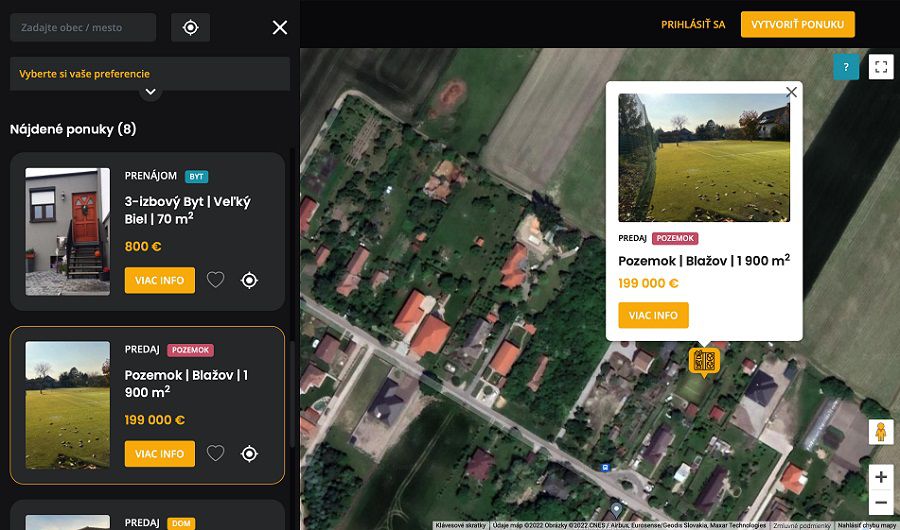Favorite the 3-izbový Byt listing with heart
Screen dimensions: 900x530
[215, 280]
